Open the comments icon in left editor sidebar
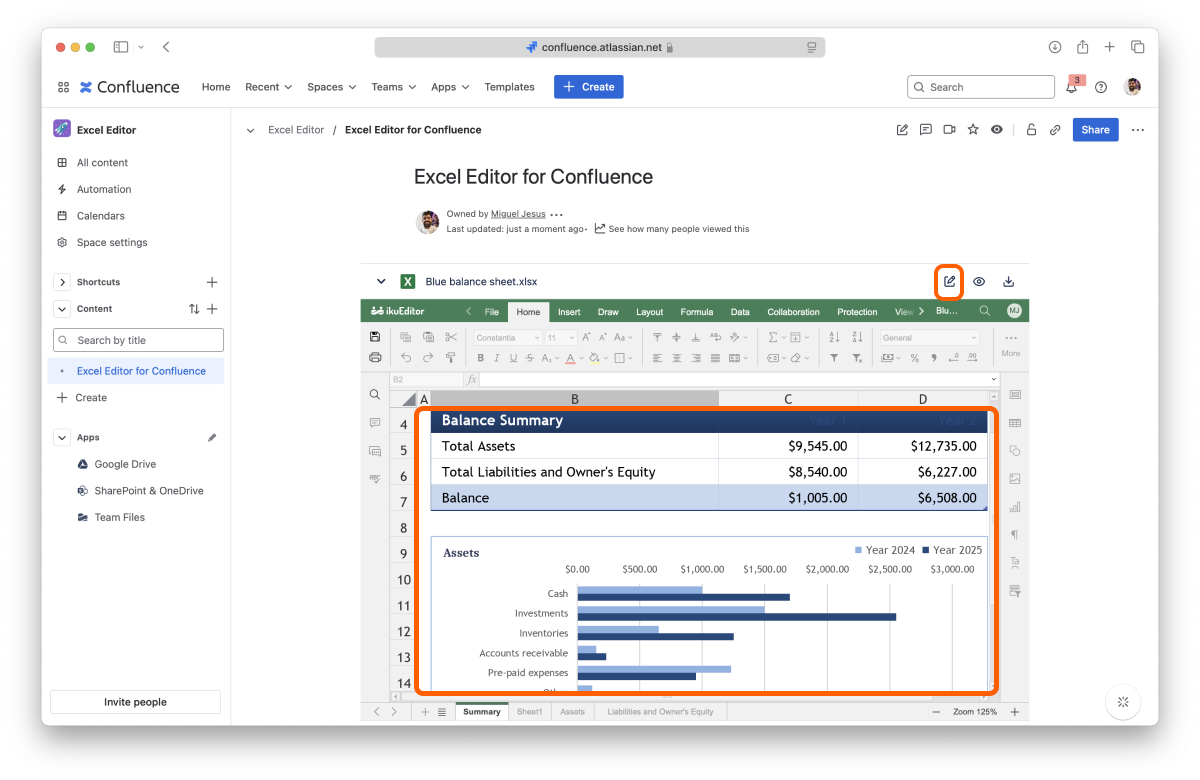 tap(375, 423)
